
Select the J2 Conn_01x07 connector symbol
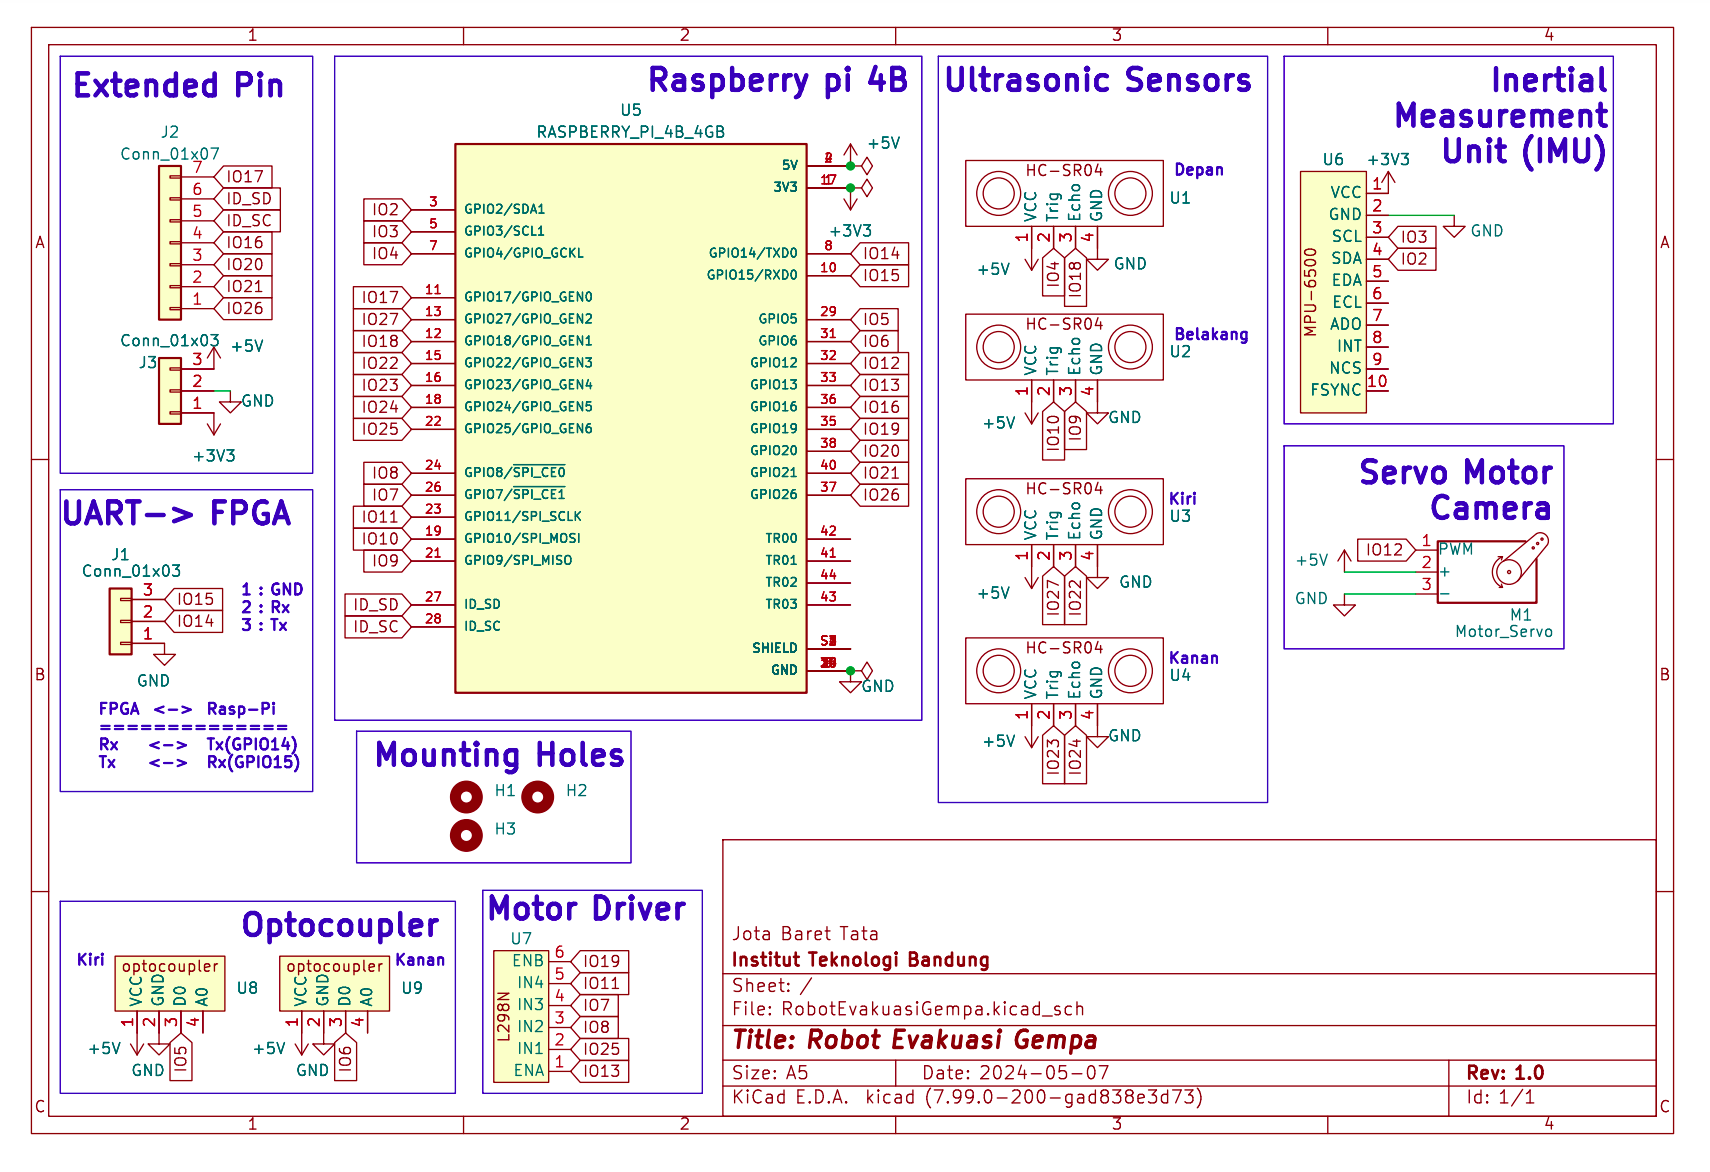pyautogui.click(x=170, y=243)
